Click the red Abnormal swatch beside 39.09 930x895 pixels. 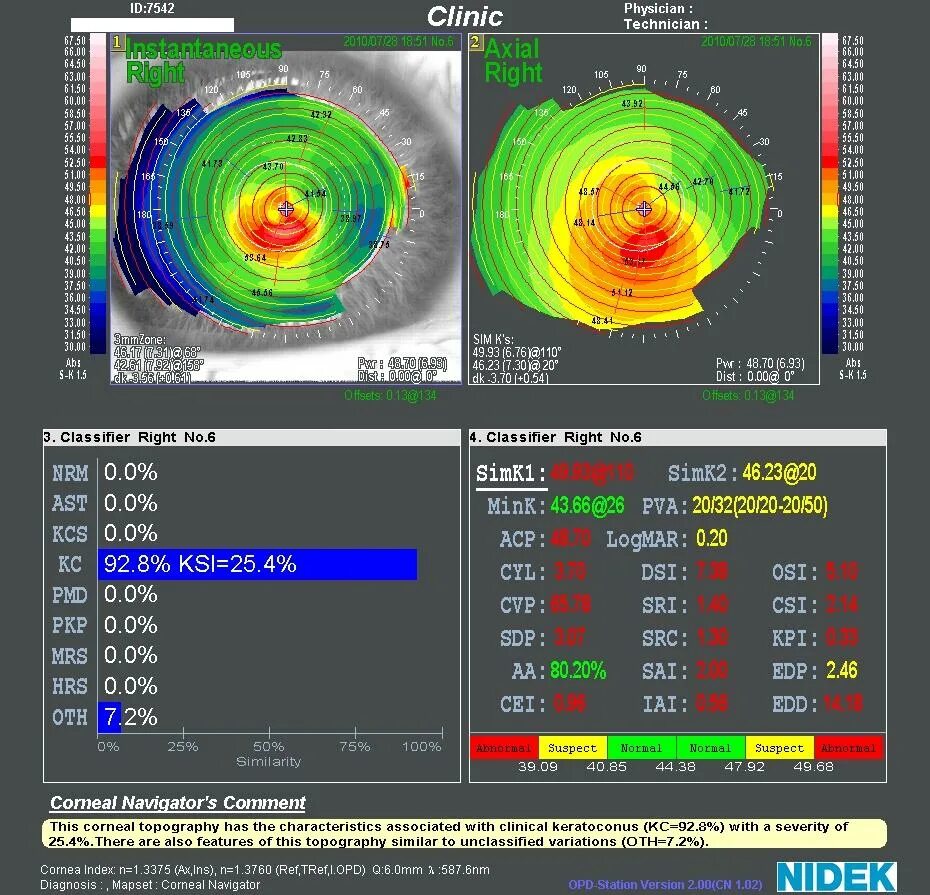504,748
